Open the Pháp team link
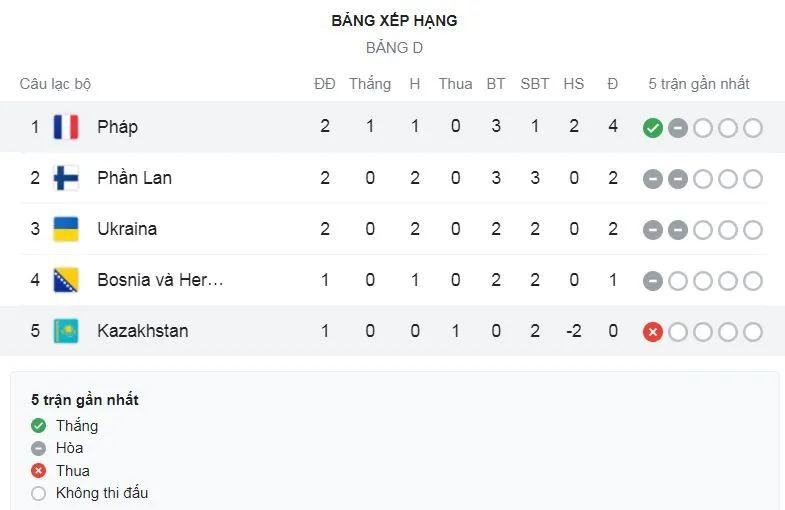 (117, 127)
